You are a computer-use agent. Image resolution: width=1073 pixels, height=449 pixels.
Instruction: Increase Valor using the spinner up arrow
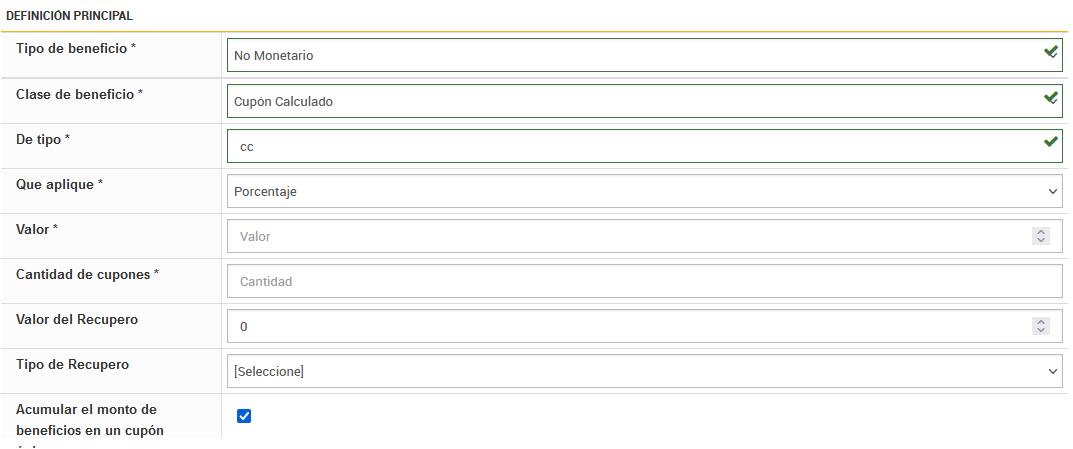pos(1041,232)
